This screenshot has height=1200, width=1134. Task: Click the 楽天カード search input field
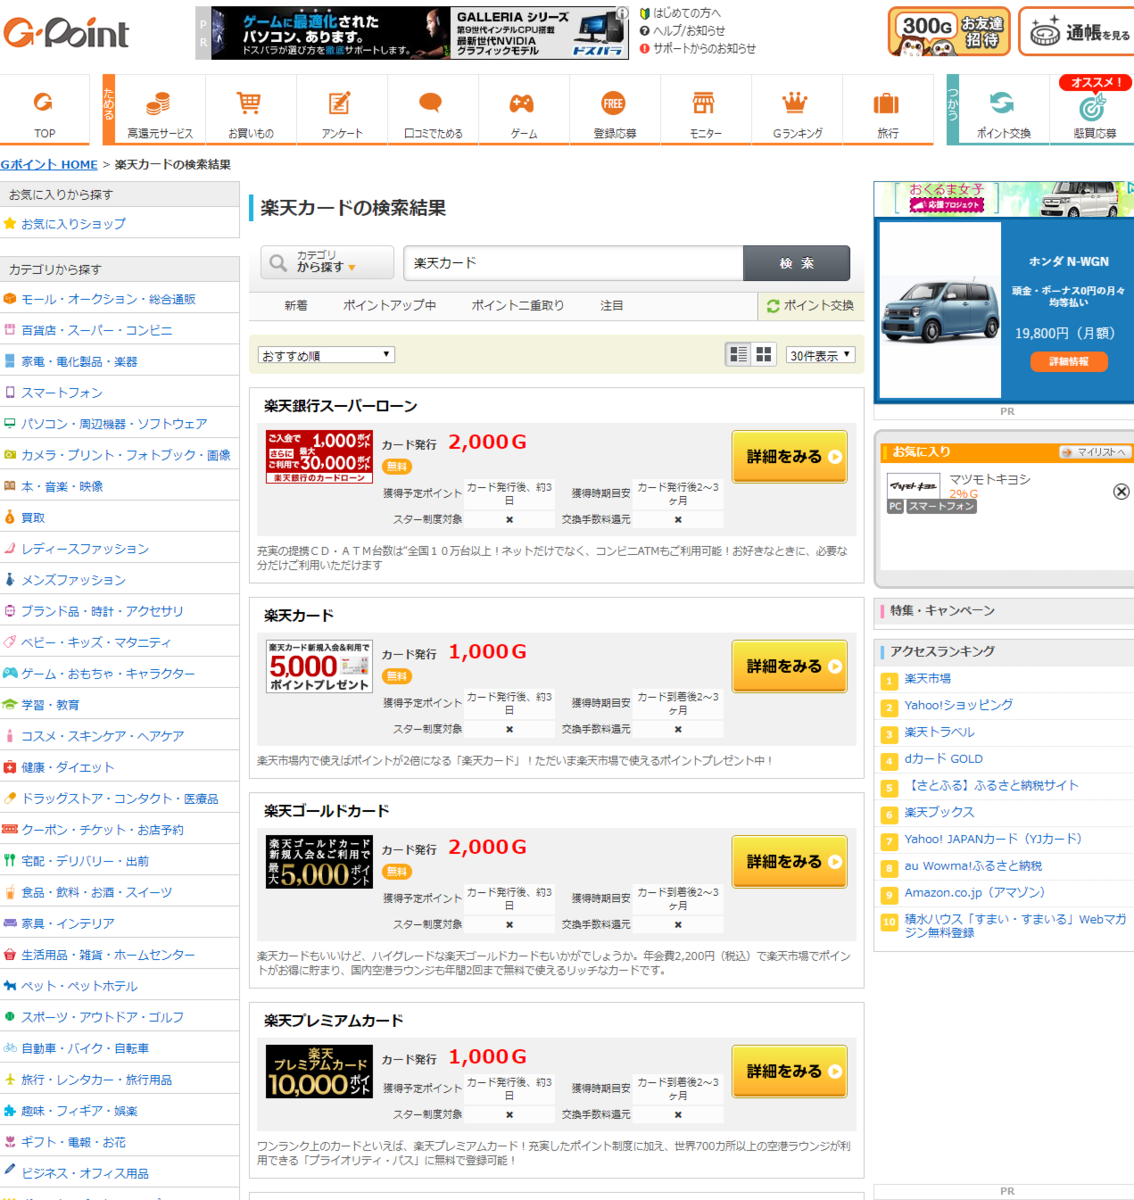[574, 263]
